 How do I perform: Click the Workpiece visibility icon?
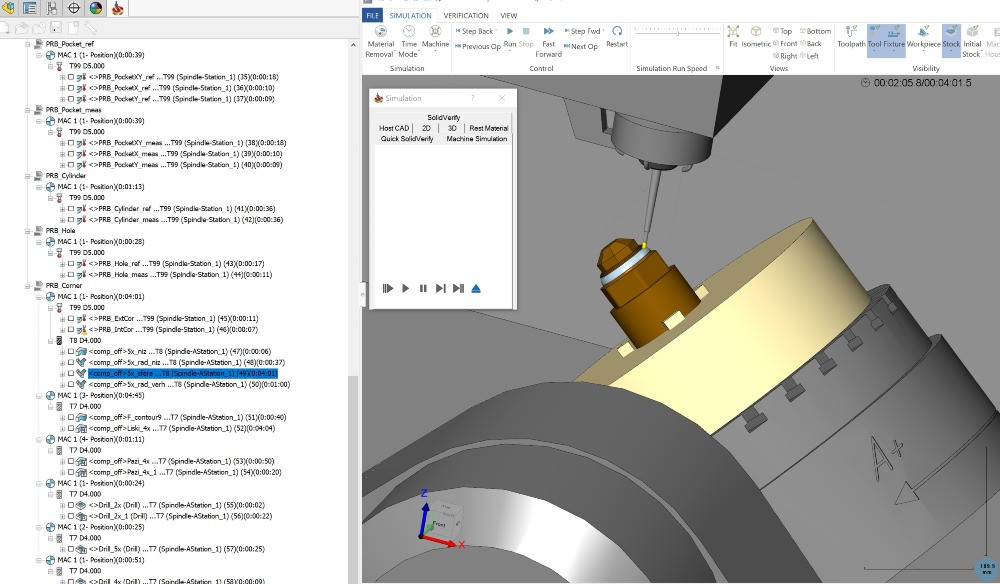(x=923, y=36)
